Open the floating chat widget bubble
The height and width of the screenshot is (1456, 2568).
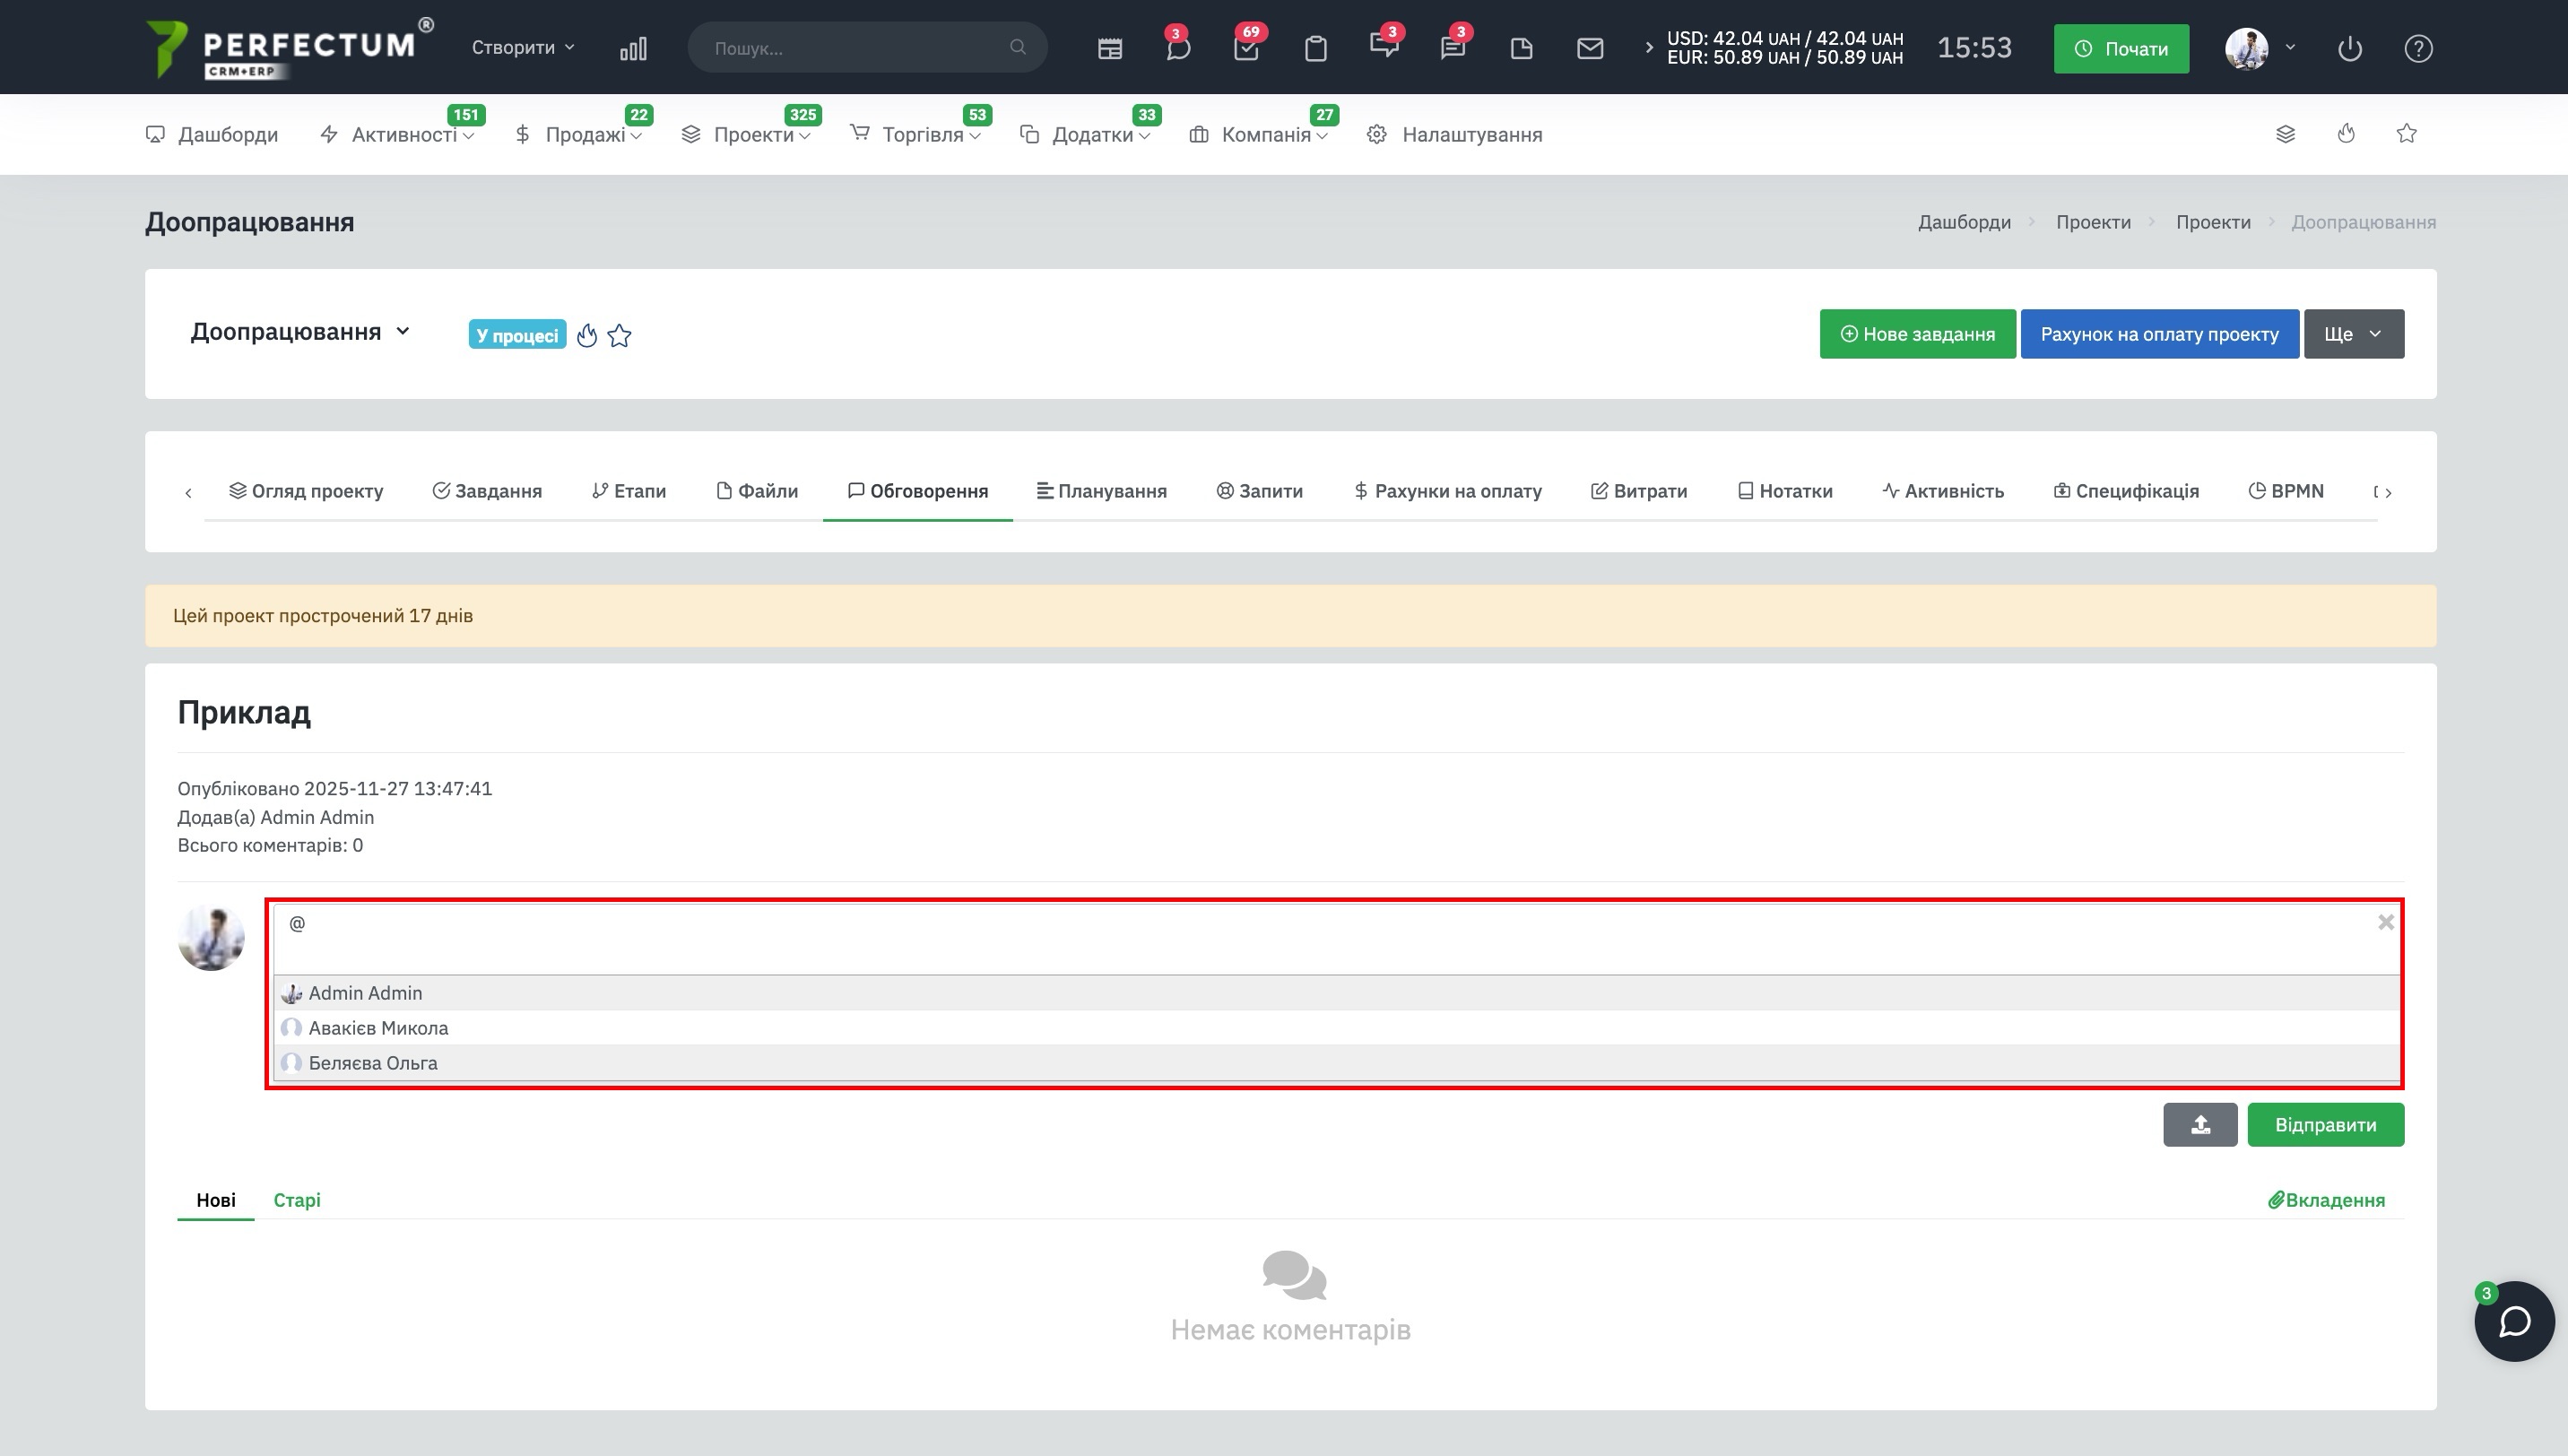click(2514, 1321)
